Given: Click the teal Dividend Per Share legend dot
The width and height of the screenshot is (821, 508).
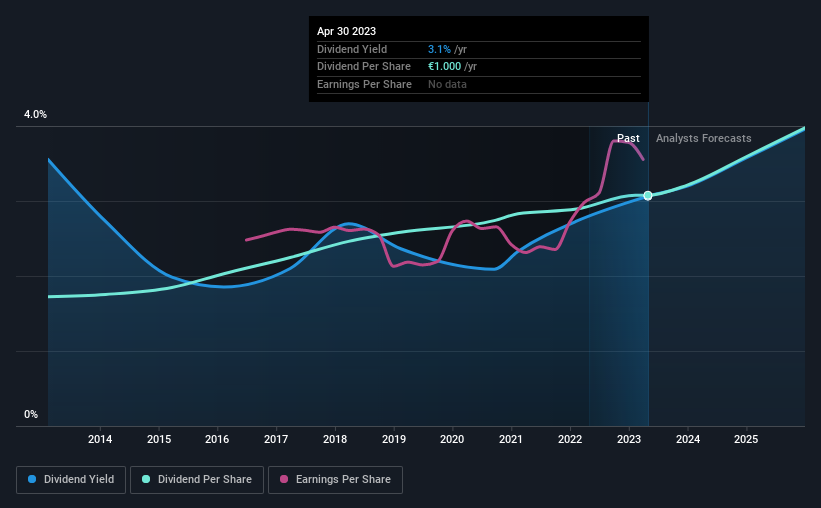Looking at the screenshot, I should click(x=146, y=479).
